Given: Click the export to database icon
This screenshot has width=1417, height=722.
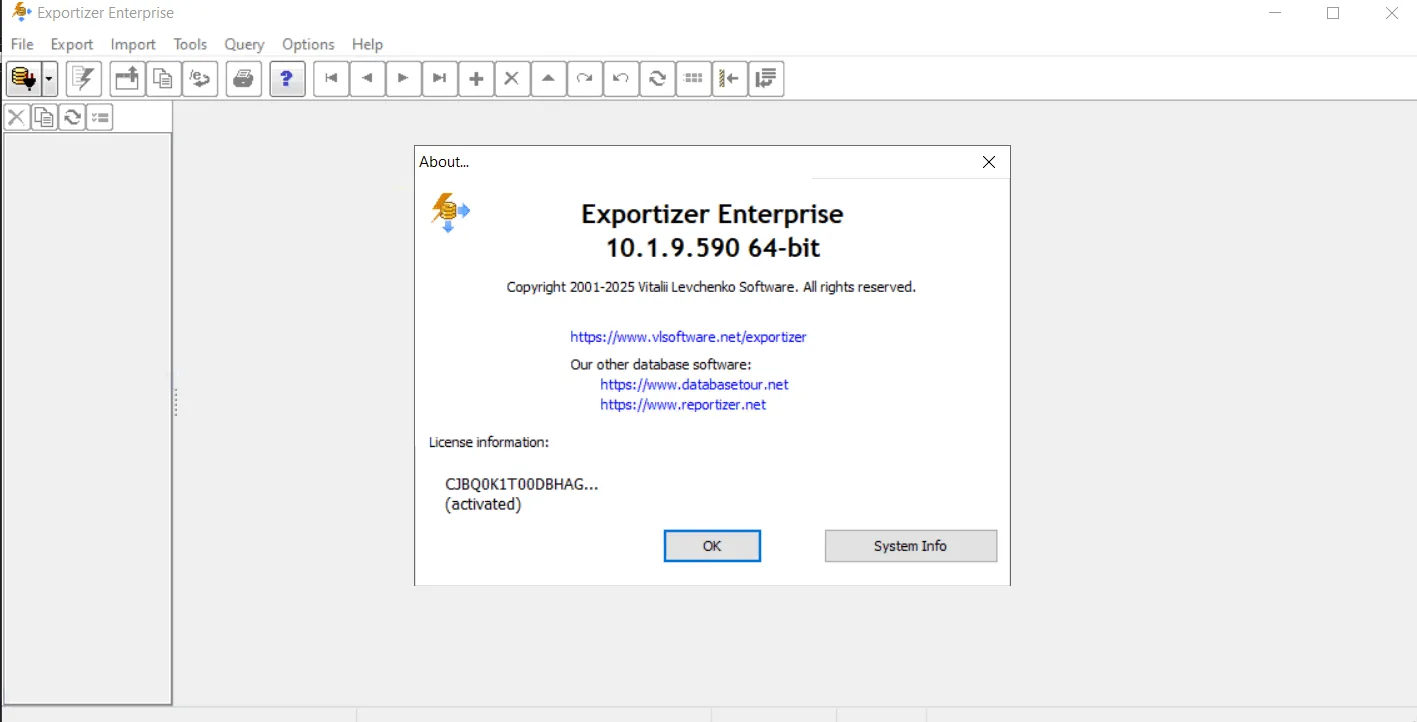Looking at the screenshot, I should click(200, 78).
